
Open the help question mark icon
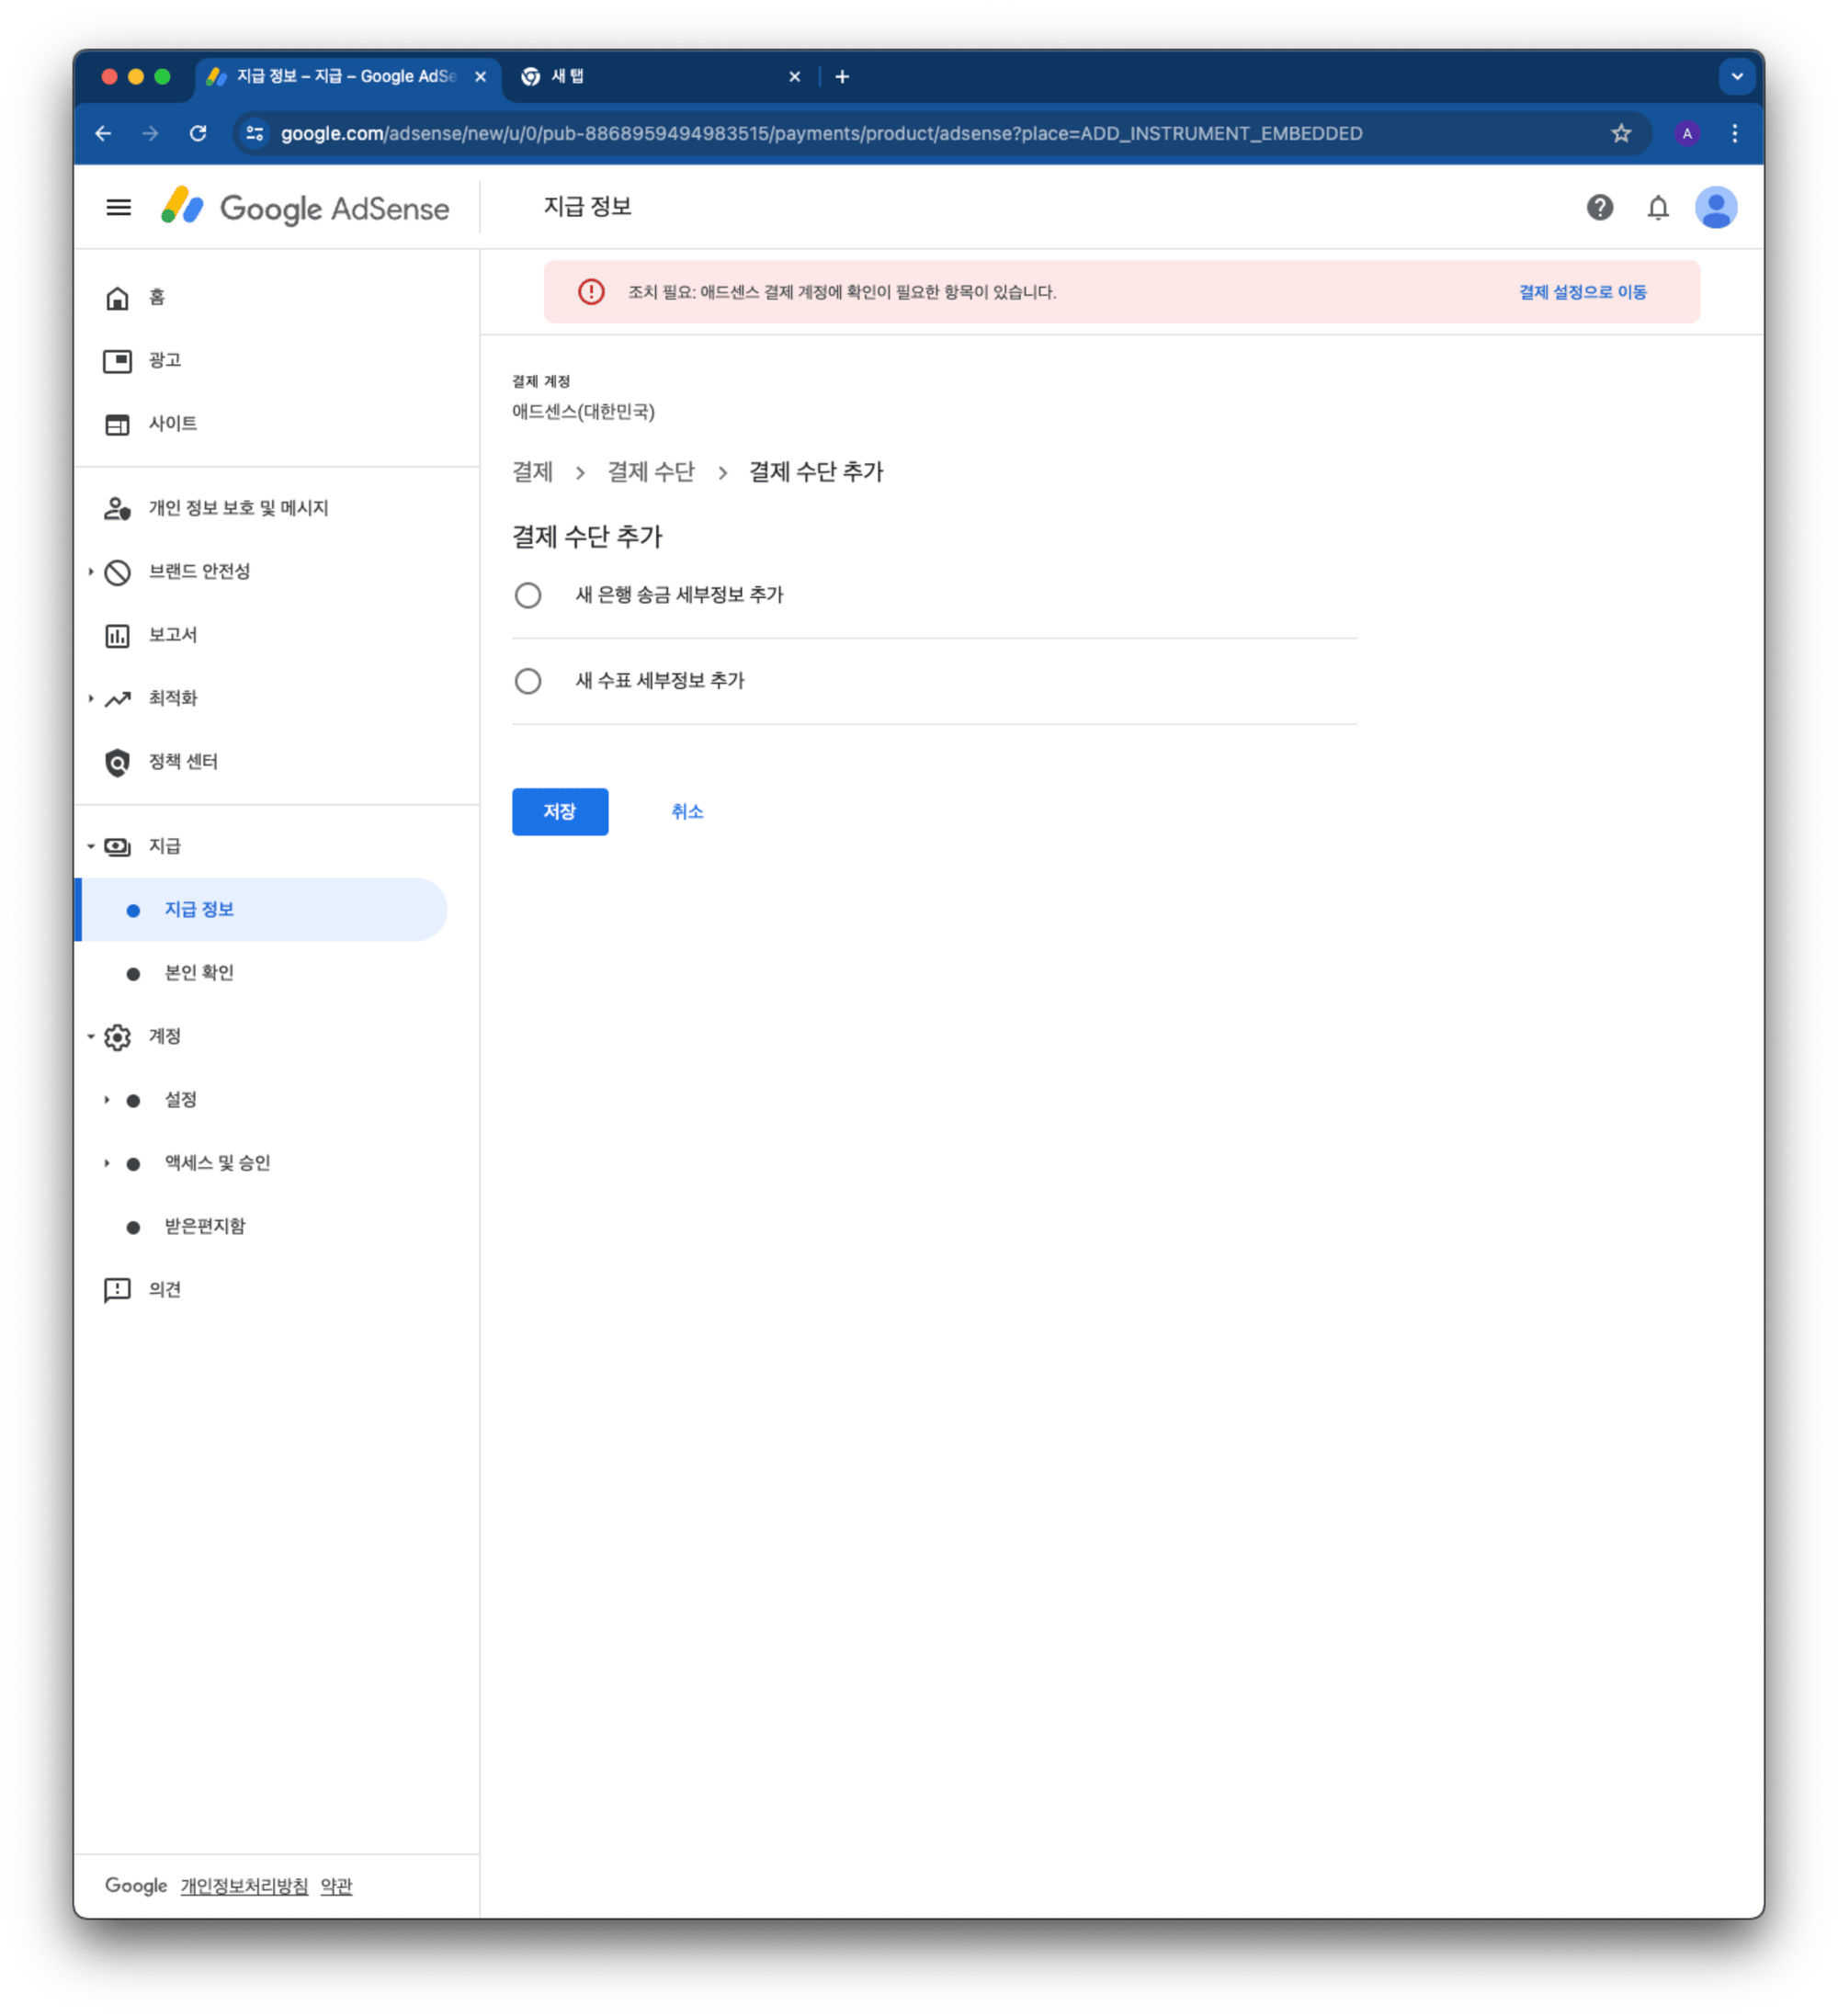coord(1600,208)
